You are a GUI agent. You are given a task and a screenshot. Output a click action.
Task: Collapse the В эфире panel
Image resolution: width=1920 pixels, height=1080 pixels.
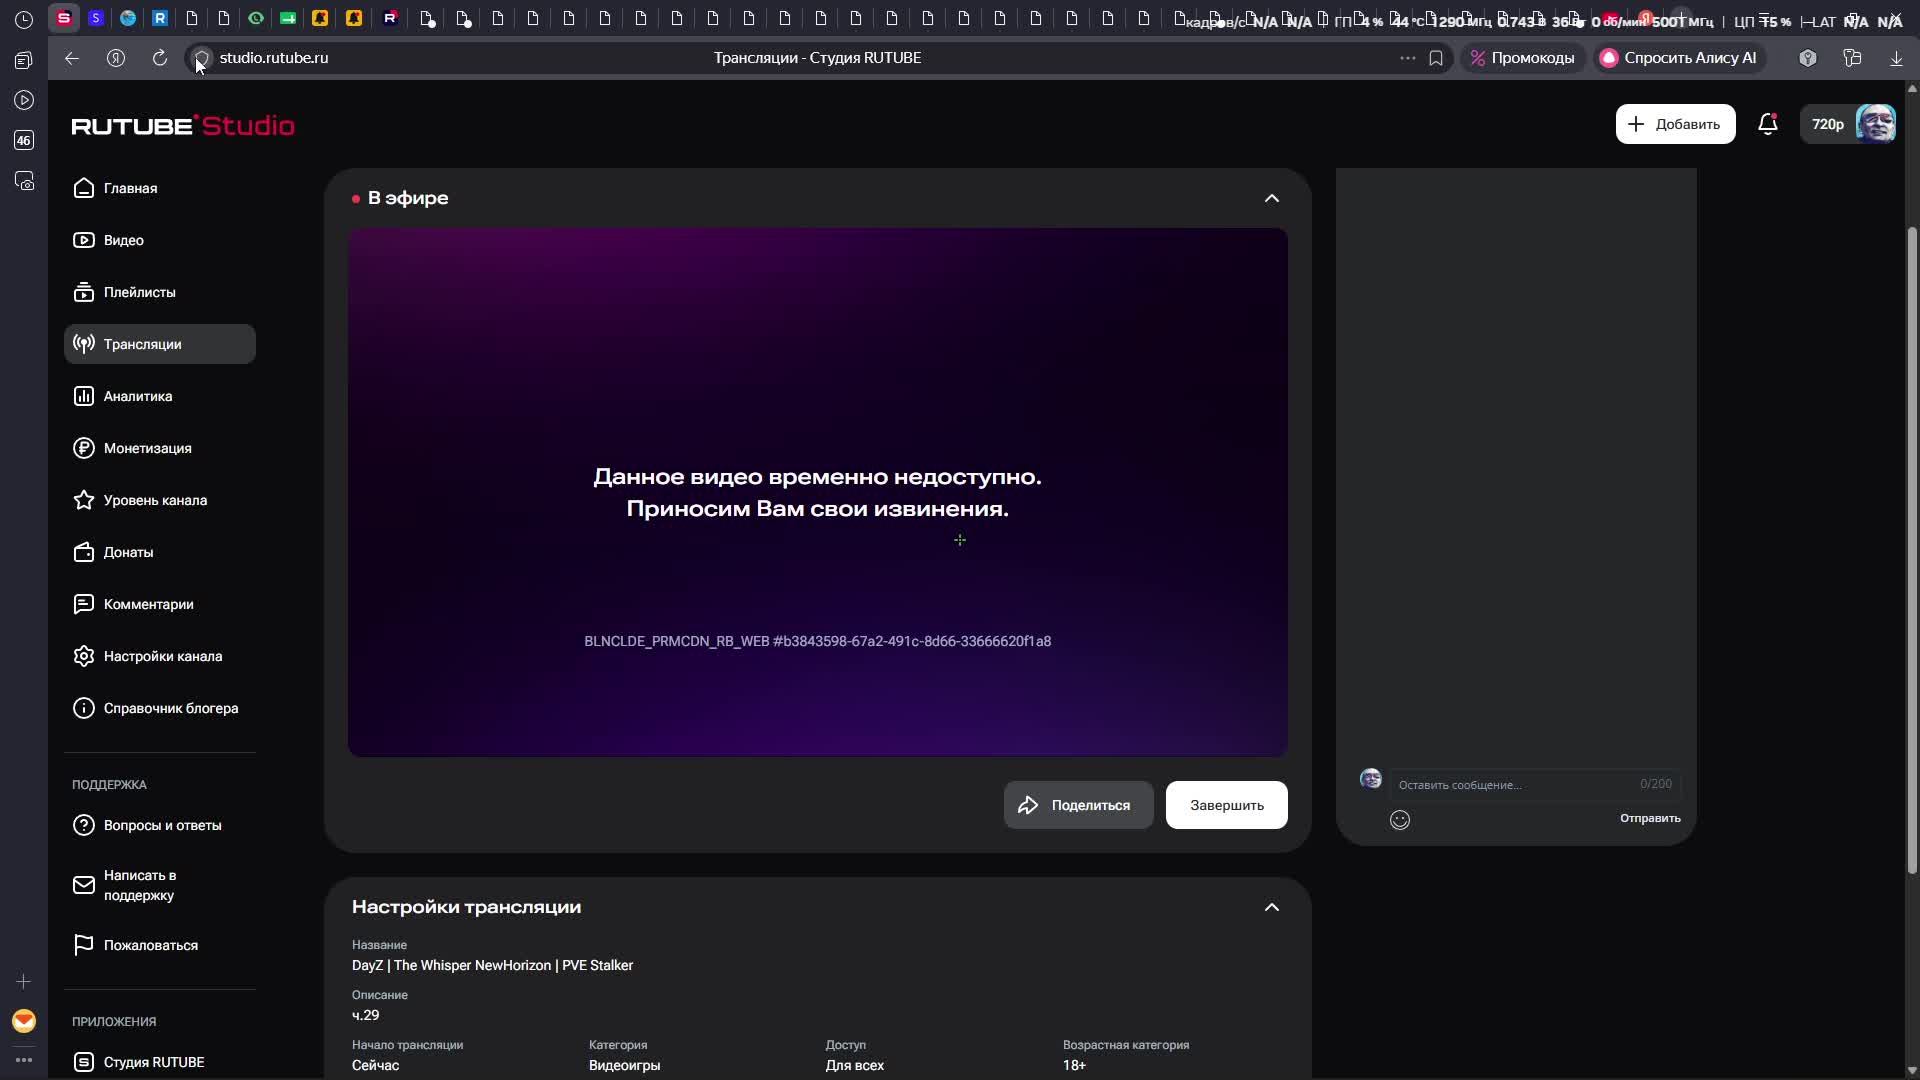point(1272,198)
